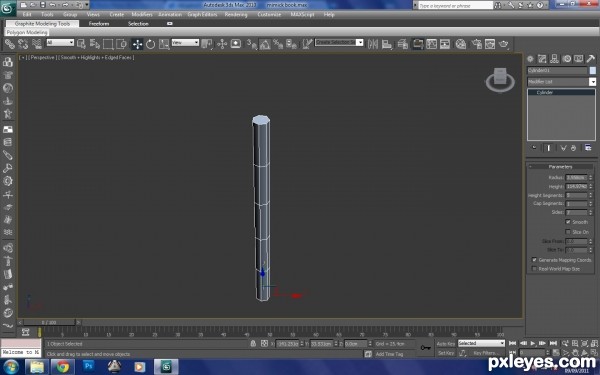Toggle Generate Mapping Coords checkbox
The image size is (600, 375).
(534, 260)
